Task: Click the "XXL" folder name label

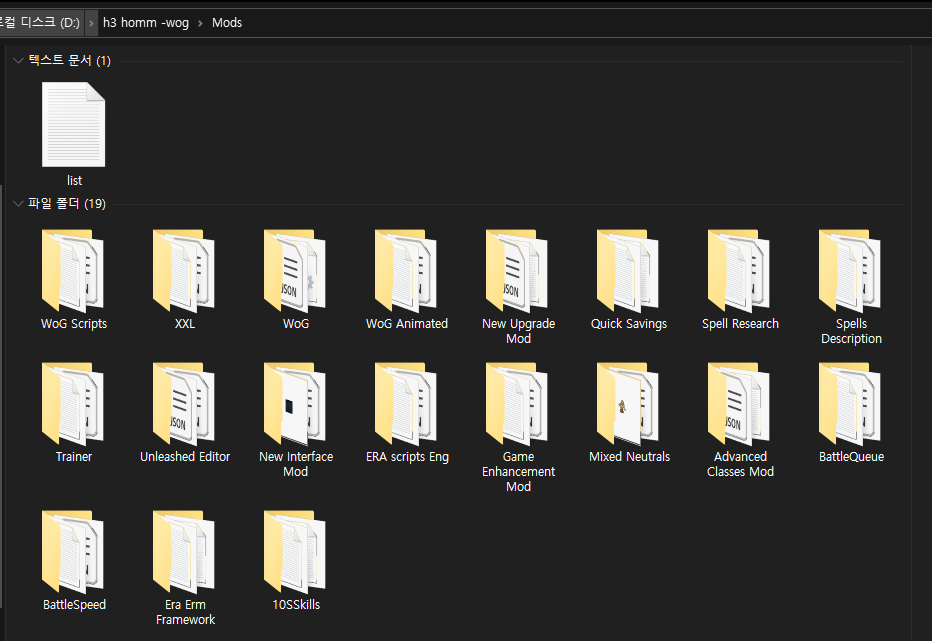Action: (x=185, y=323)
